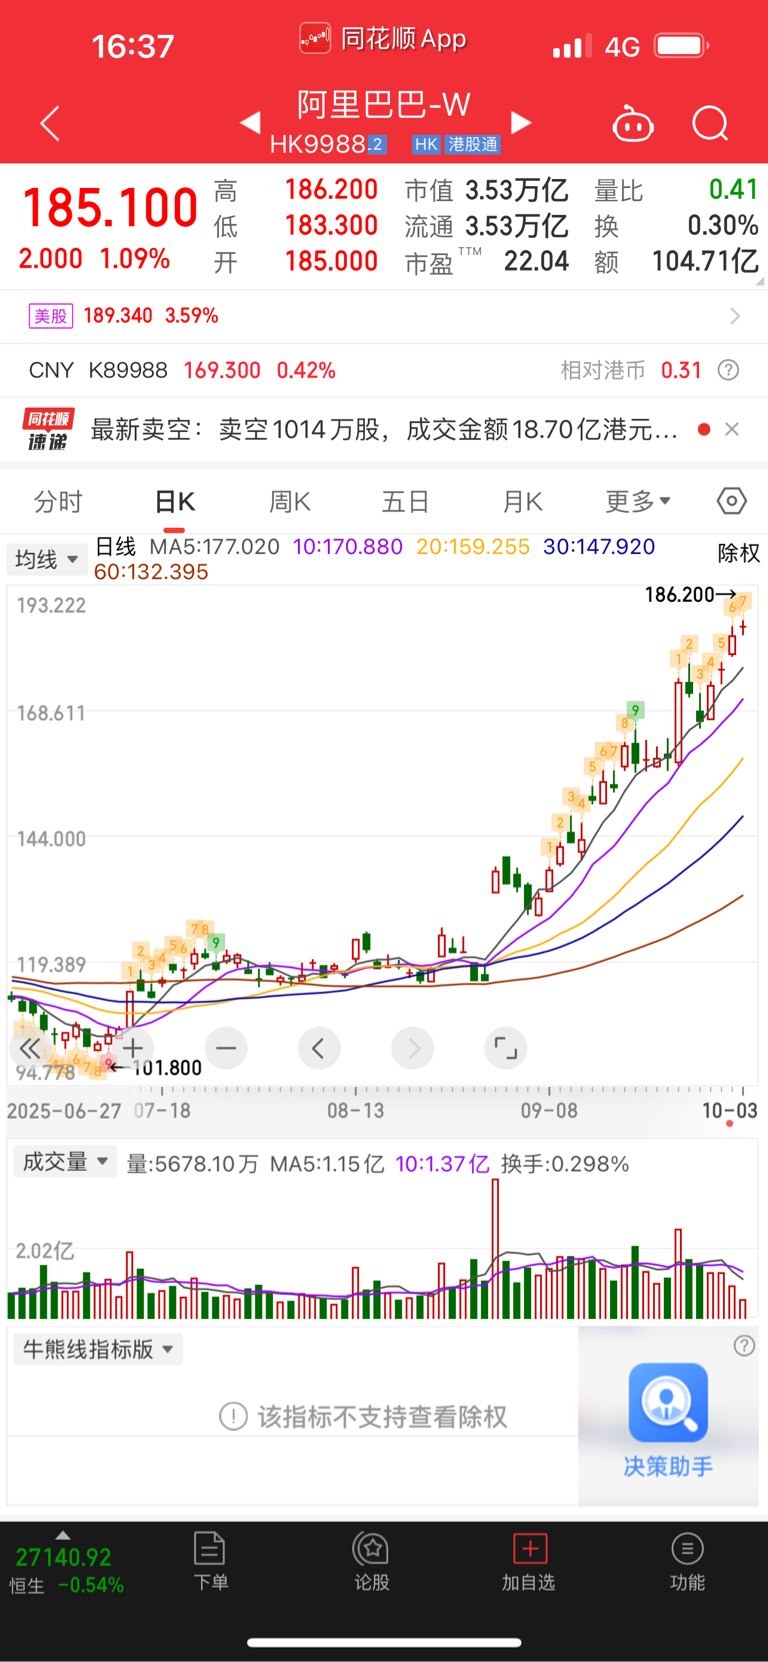Switch to 月K chart tab

pos(522,501)
